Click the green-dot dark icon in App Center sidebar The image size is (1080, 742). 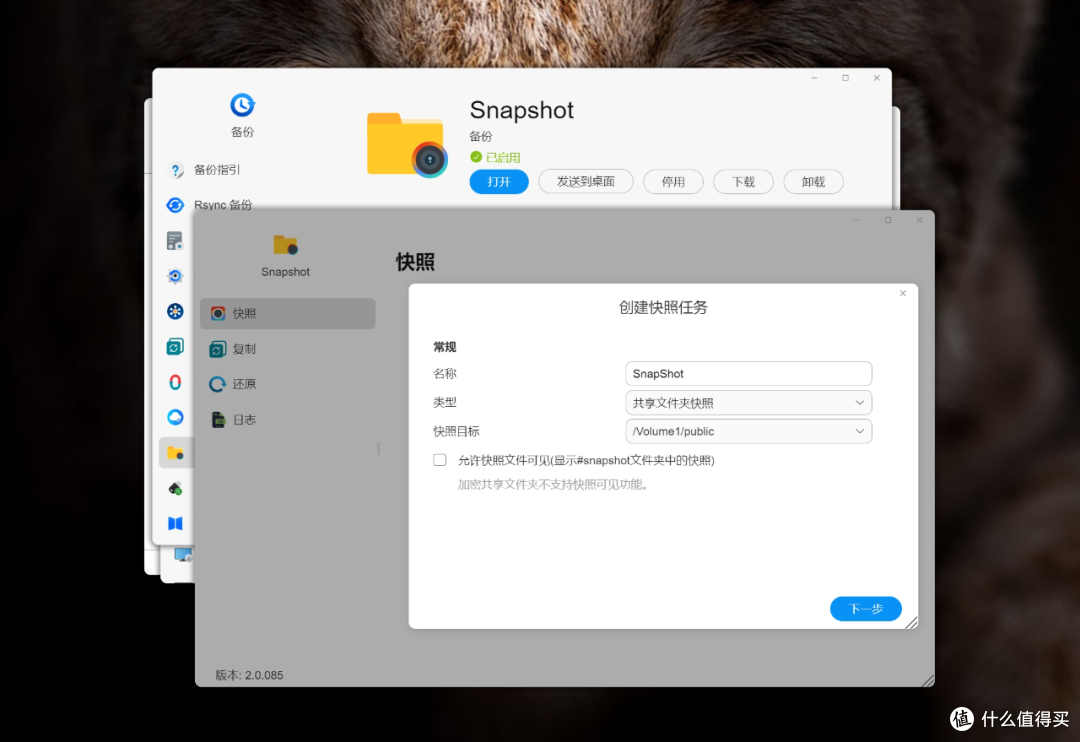175,488
